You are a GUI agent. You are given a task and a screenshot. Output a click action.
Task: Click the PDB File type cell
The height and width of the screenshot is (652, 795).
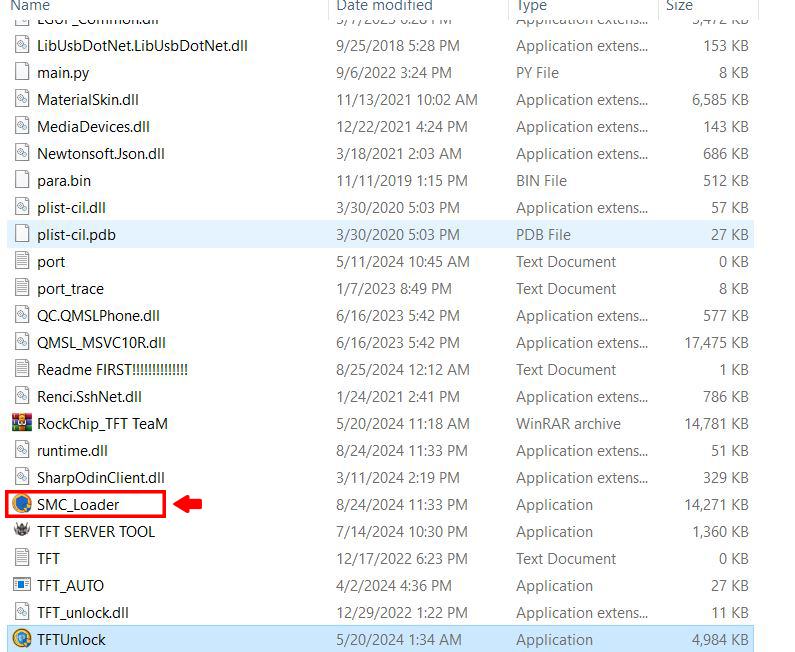coord(544,235)
